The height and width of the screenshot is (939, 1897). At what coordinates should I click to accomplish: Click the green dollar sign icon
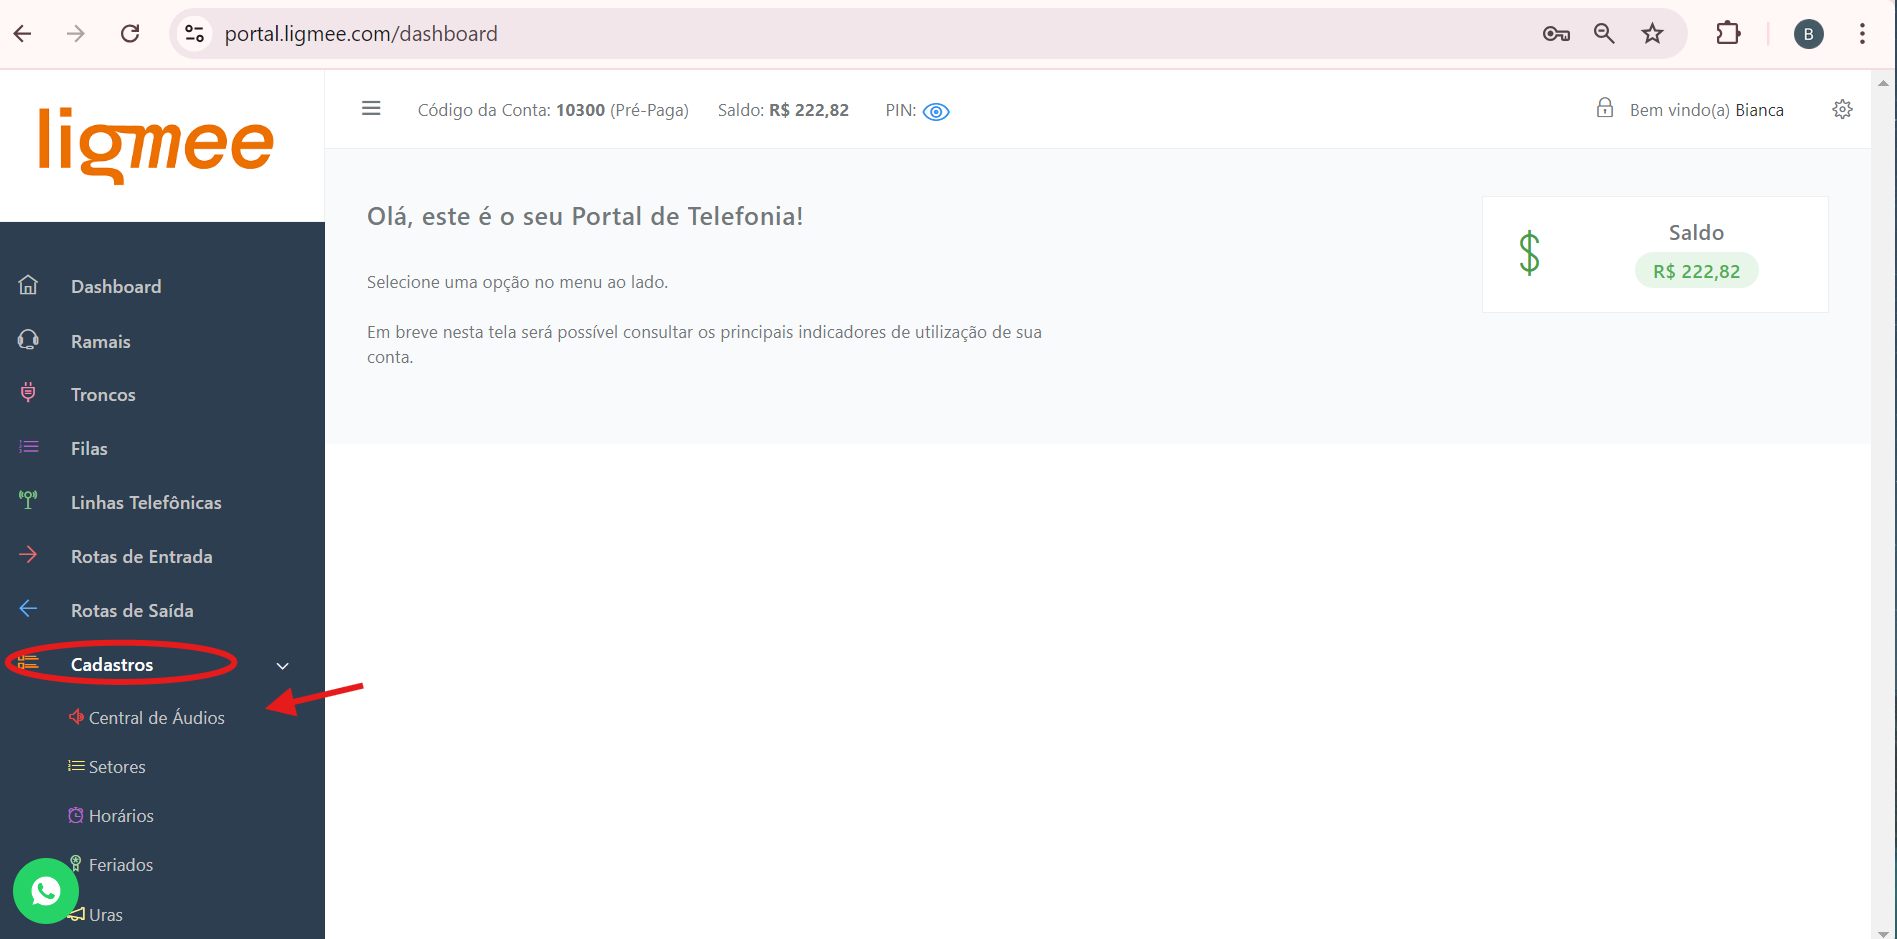(1529, 253)
